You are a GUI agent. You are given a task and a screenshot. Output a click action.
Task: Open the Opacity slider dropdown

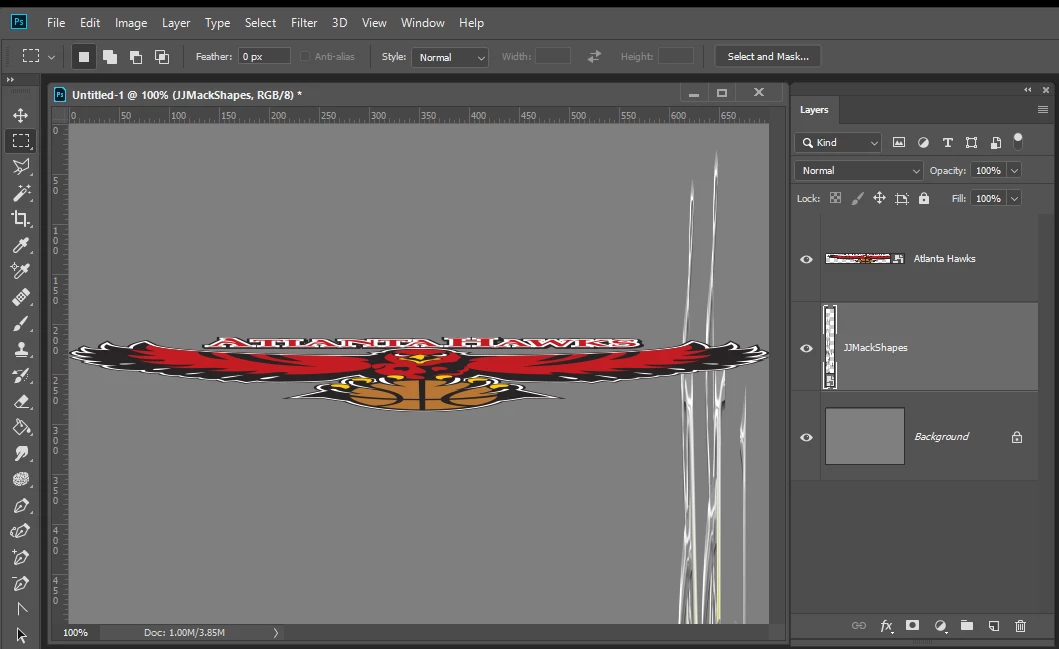pyautogui.click(x=1014, y=171)
